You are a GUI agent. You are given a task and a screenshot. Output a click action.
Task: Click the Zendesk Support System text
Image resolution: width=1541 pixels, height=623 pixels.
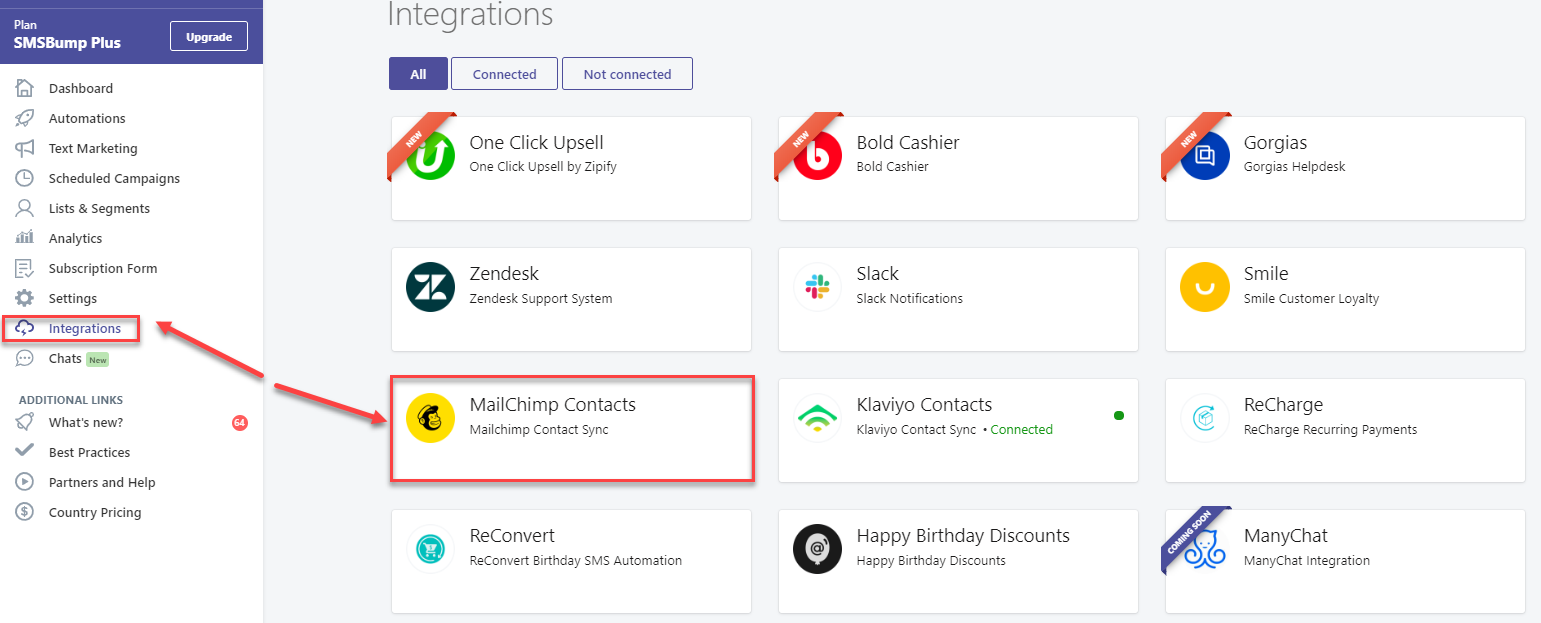point(540,298)
